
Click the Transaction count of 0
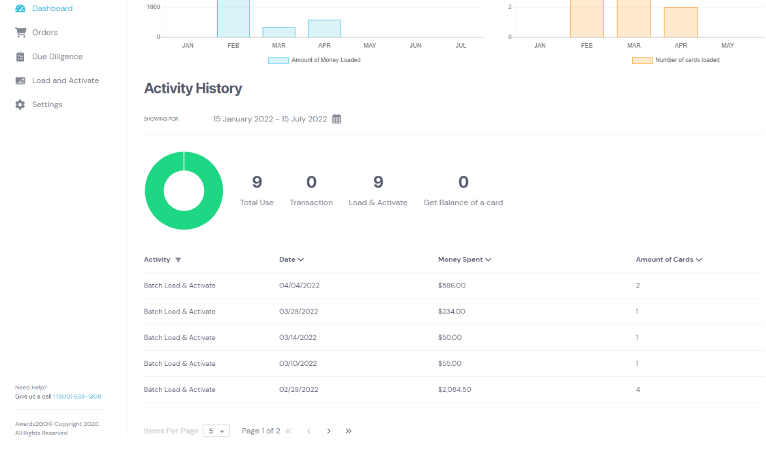(311, 182)
